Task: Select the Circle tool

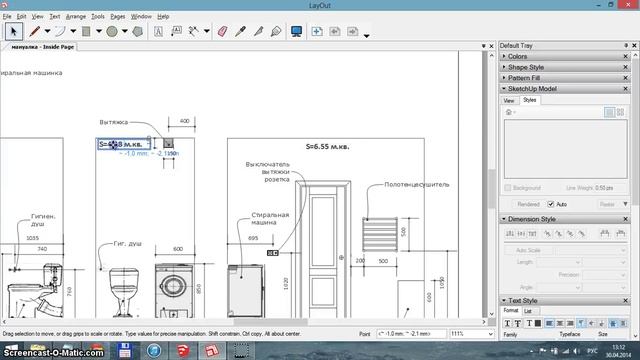Action: click(x=112, y=31)
